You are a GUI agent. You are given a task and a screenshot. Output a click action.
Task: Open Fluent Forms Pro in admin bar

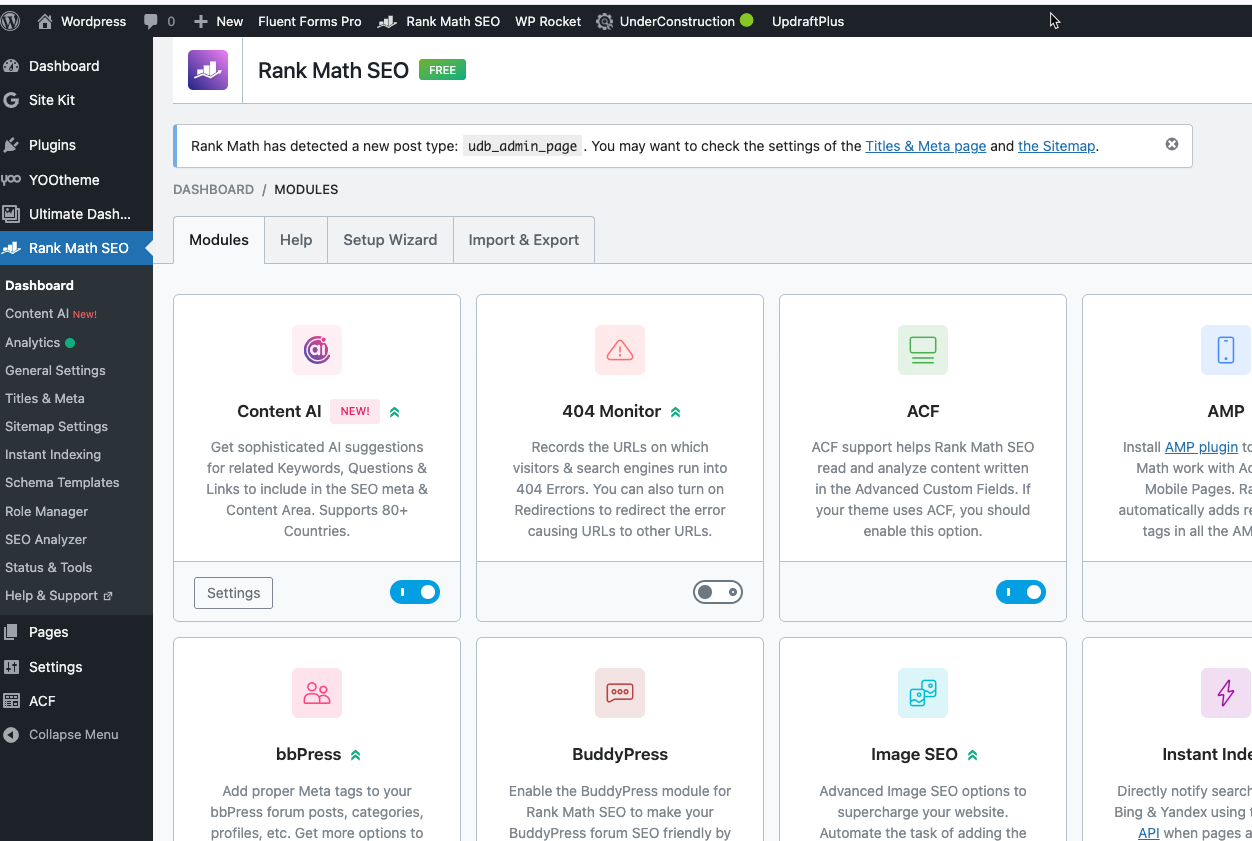[x=310, y=21]
